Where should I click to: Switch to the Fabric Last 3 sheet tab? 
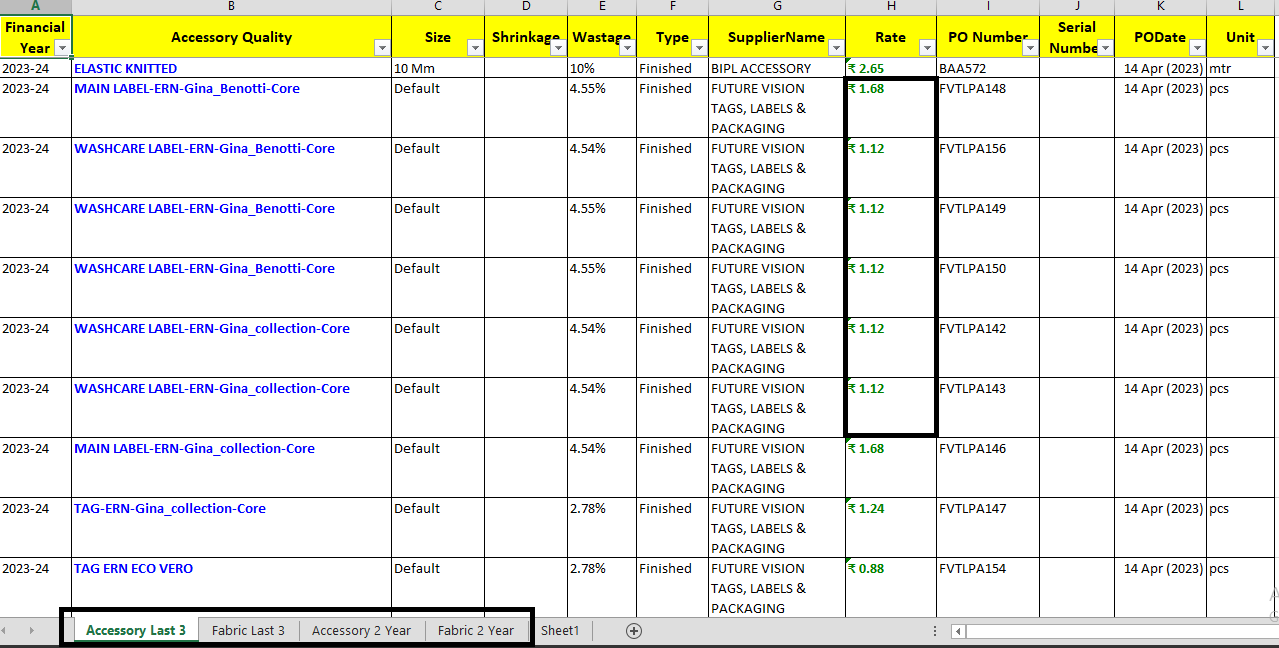point(248,630)
